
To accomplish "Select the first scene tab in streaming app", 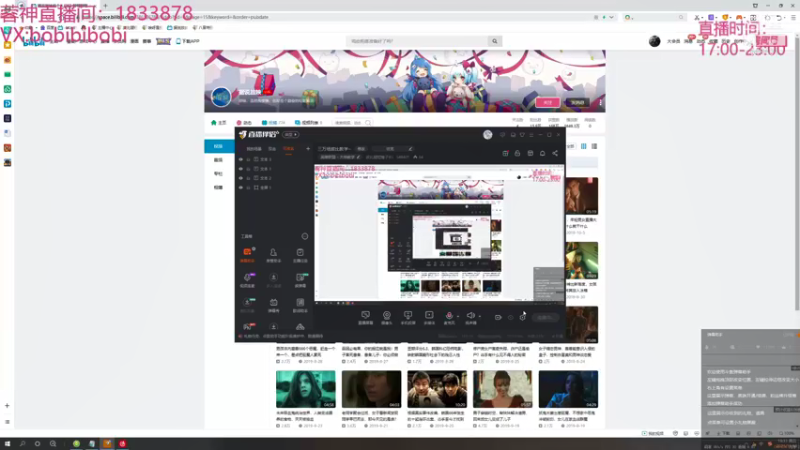I will coord(254,149).
